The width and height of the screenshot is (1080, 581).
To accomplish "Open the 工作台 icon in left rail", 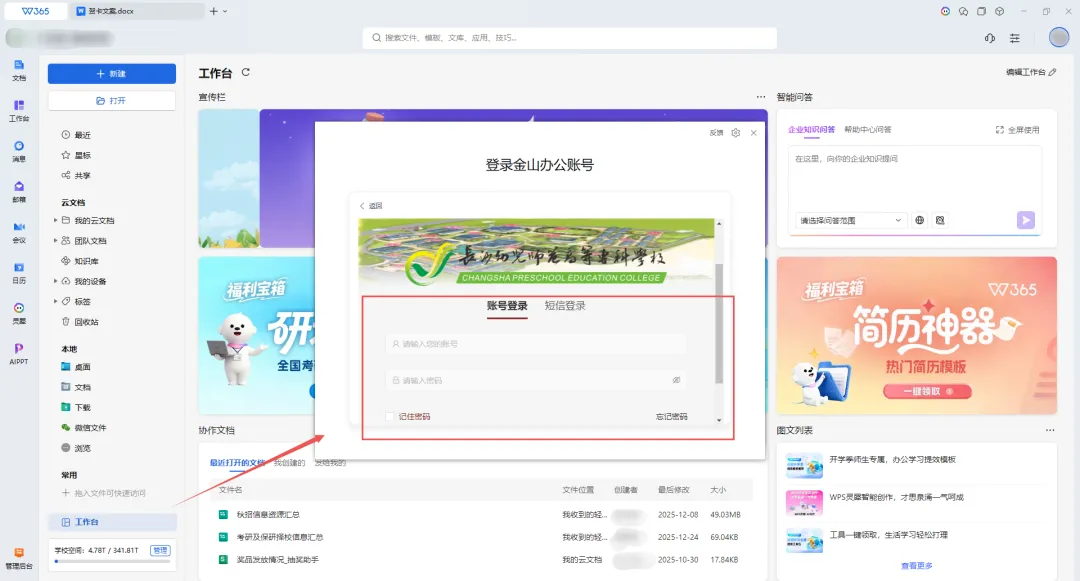I will click(19, 110).
